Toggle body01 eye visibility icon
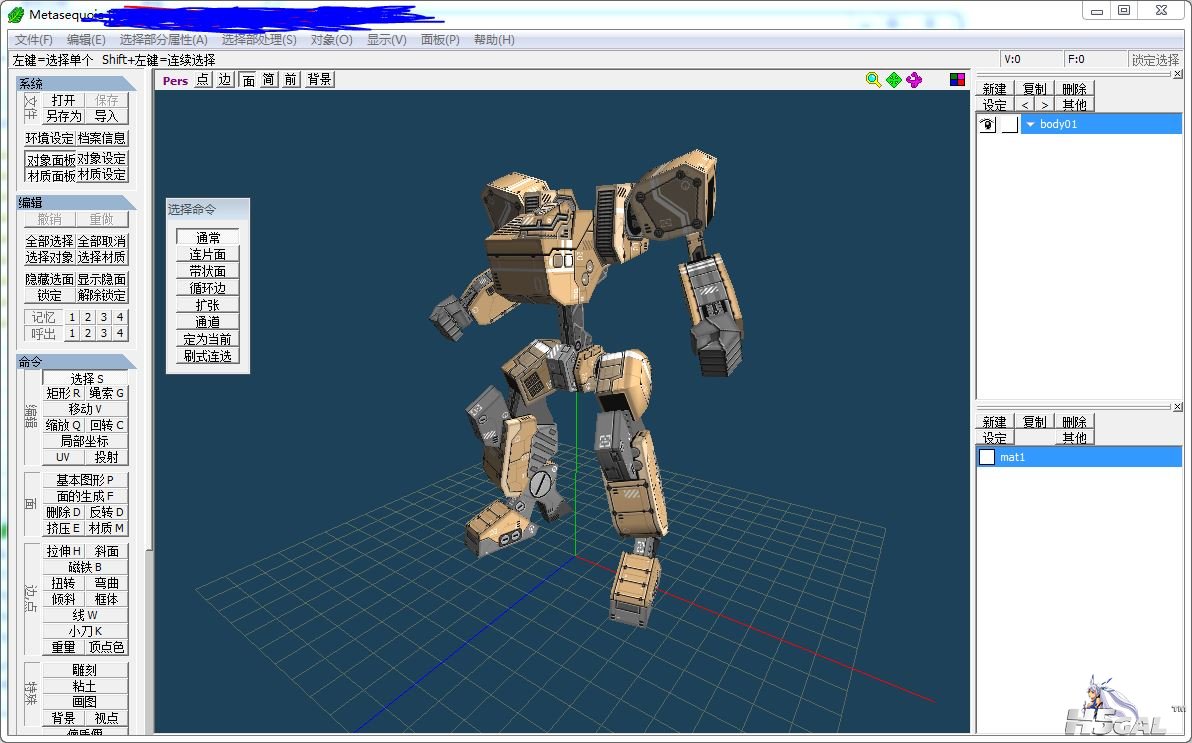This screenshot has height=743, width=1192. 988,124
